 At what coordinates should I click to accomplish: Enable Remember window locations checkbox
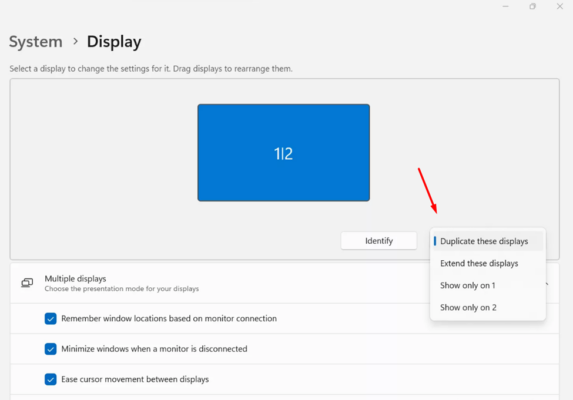50,319
